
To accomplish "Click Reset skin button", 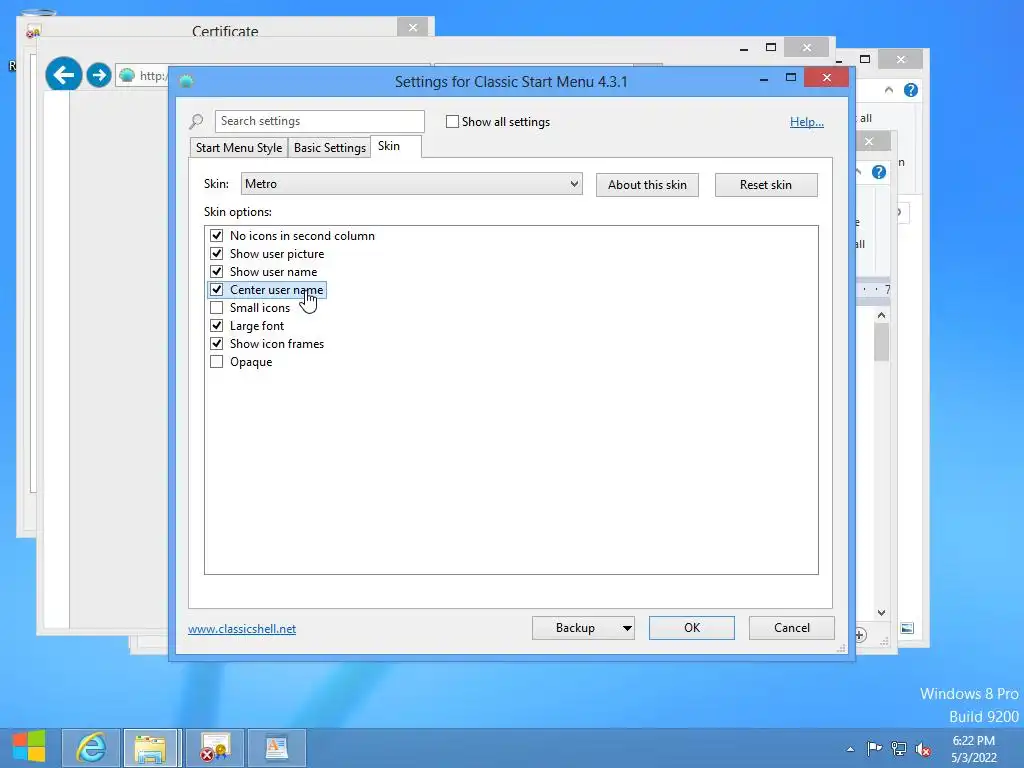I will tap(766, 185).
